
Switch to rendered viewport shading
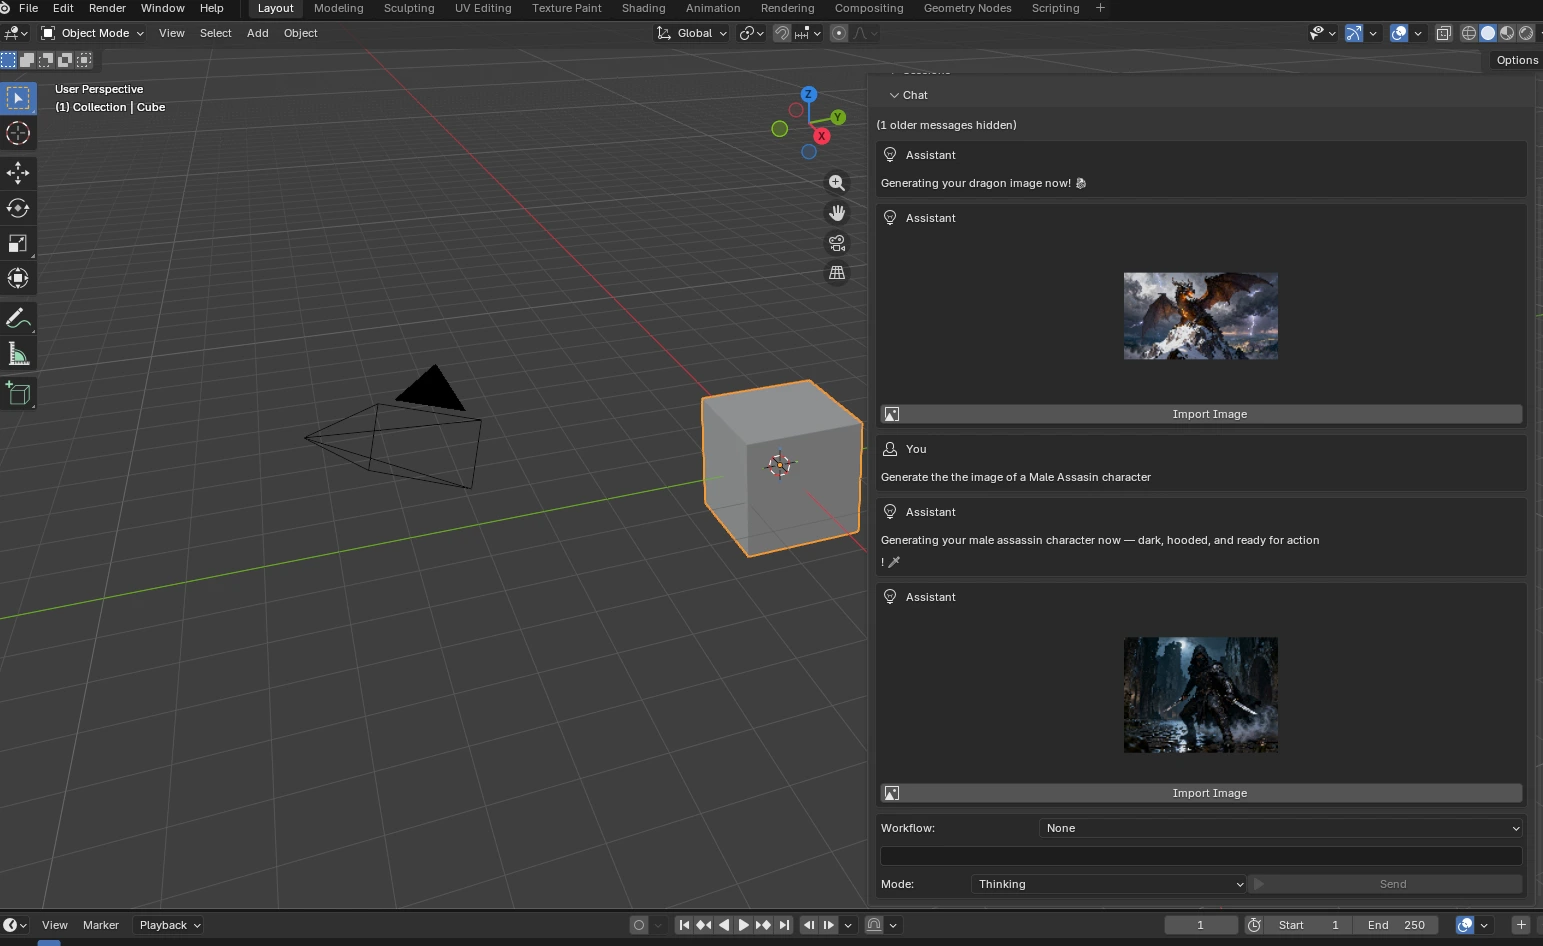1526,33
